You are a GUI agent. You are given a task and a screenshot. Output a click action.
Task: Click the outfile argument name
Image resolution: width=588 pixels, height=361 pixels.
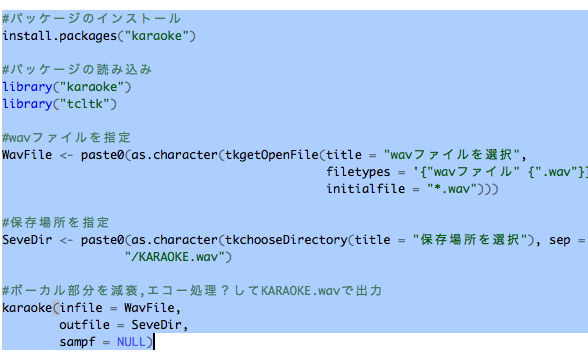(x=84, y=325)
